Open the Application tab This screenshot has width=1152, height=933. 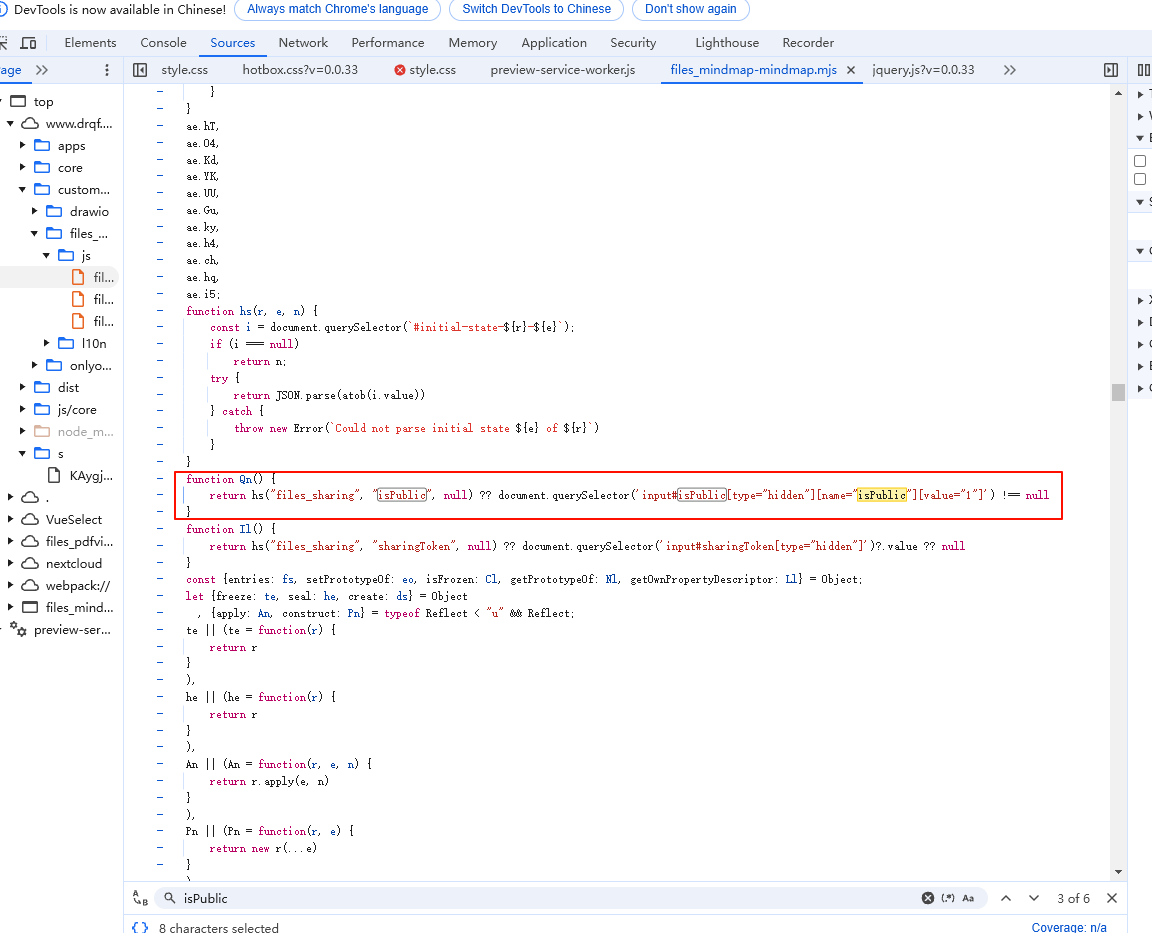554,43
